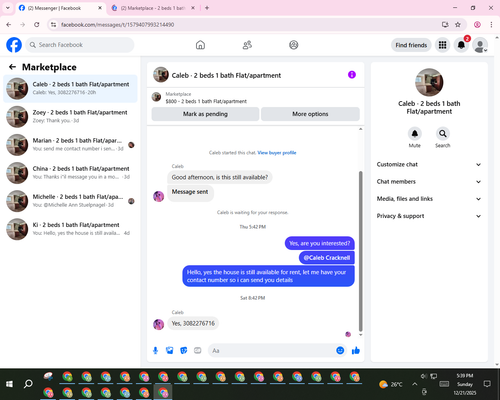Open the taskbar clock and date

[465, 384]
